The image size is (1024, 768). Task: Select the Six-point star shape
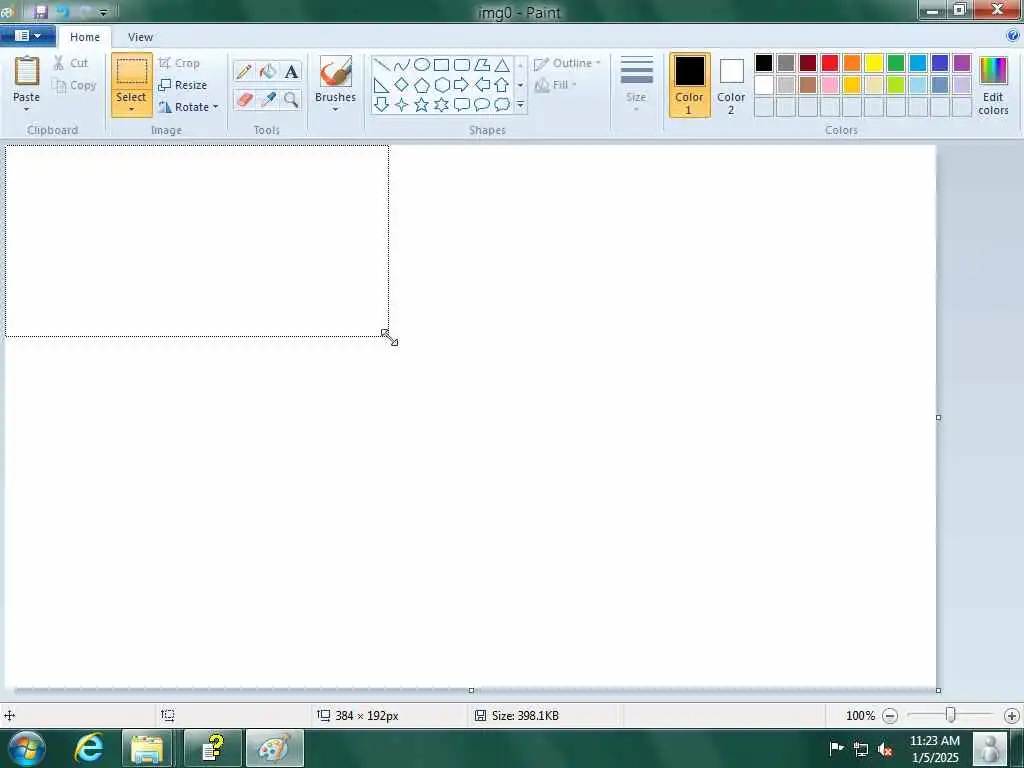tap(441, 104)
